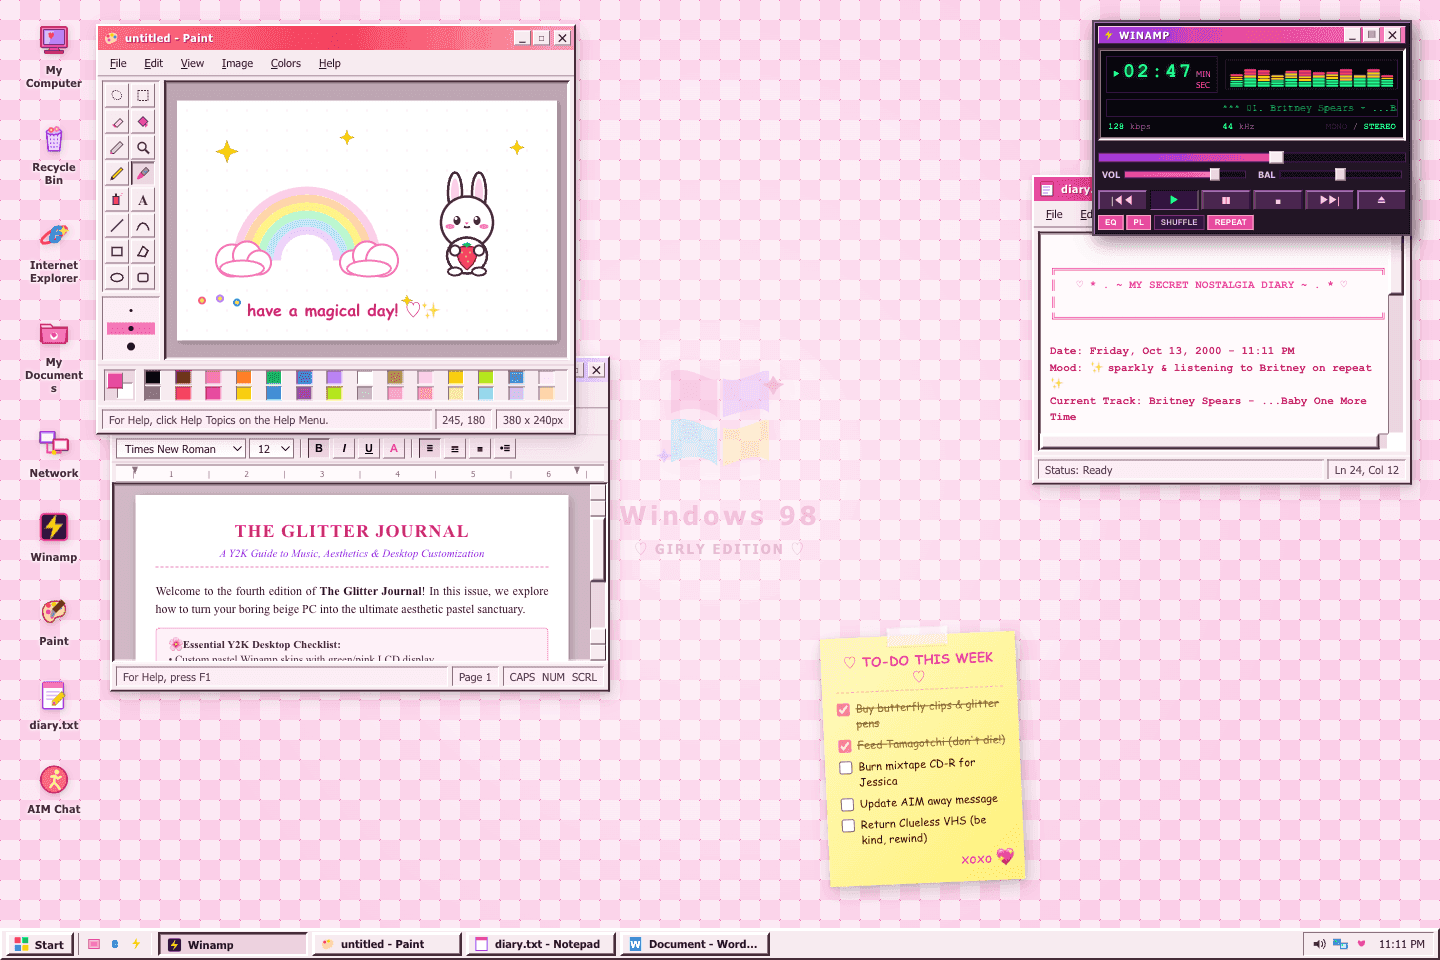Choose the Fill With Color bucket tool
This screenshot has width=1440, height=960.
pos(143,121)
